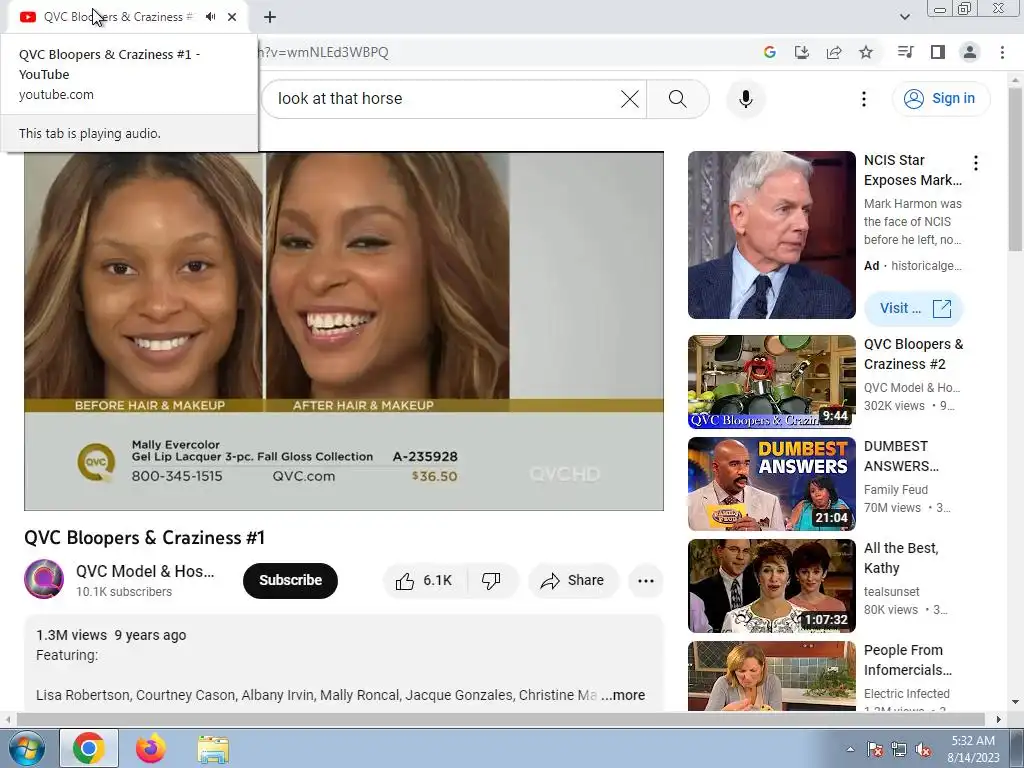Open the NCIS ad options menu

tap(976, 163)
